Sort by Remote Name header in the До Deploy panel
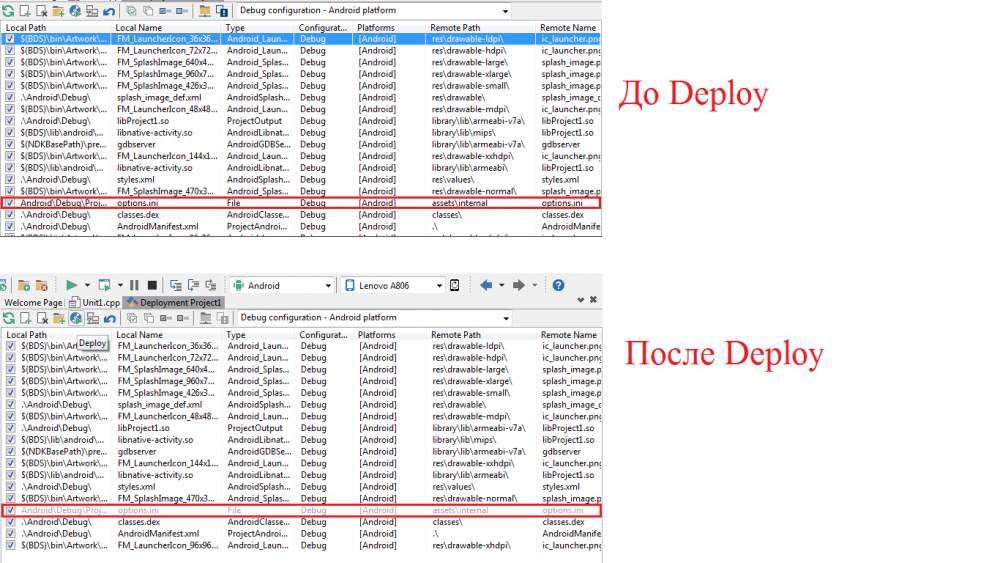This screenshot has height=563, width=1000. (568, 27)
